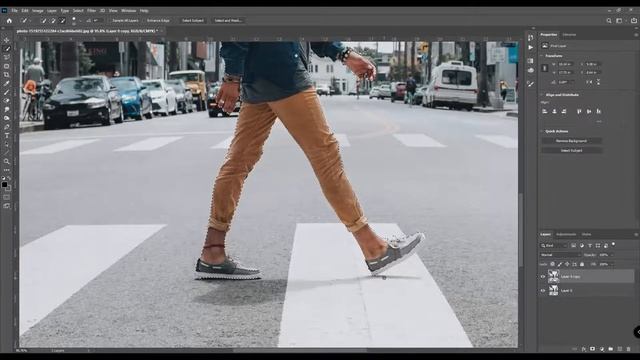The height and width of the screenshot is (360, 640).
Task: Click the Remove Background button
Action: click(x=571, y=141)
